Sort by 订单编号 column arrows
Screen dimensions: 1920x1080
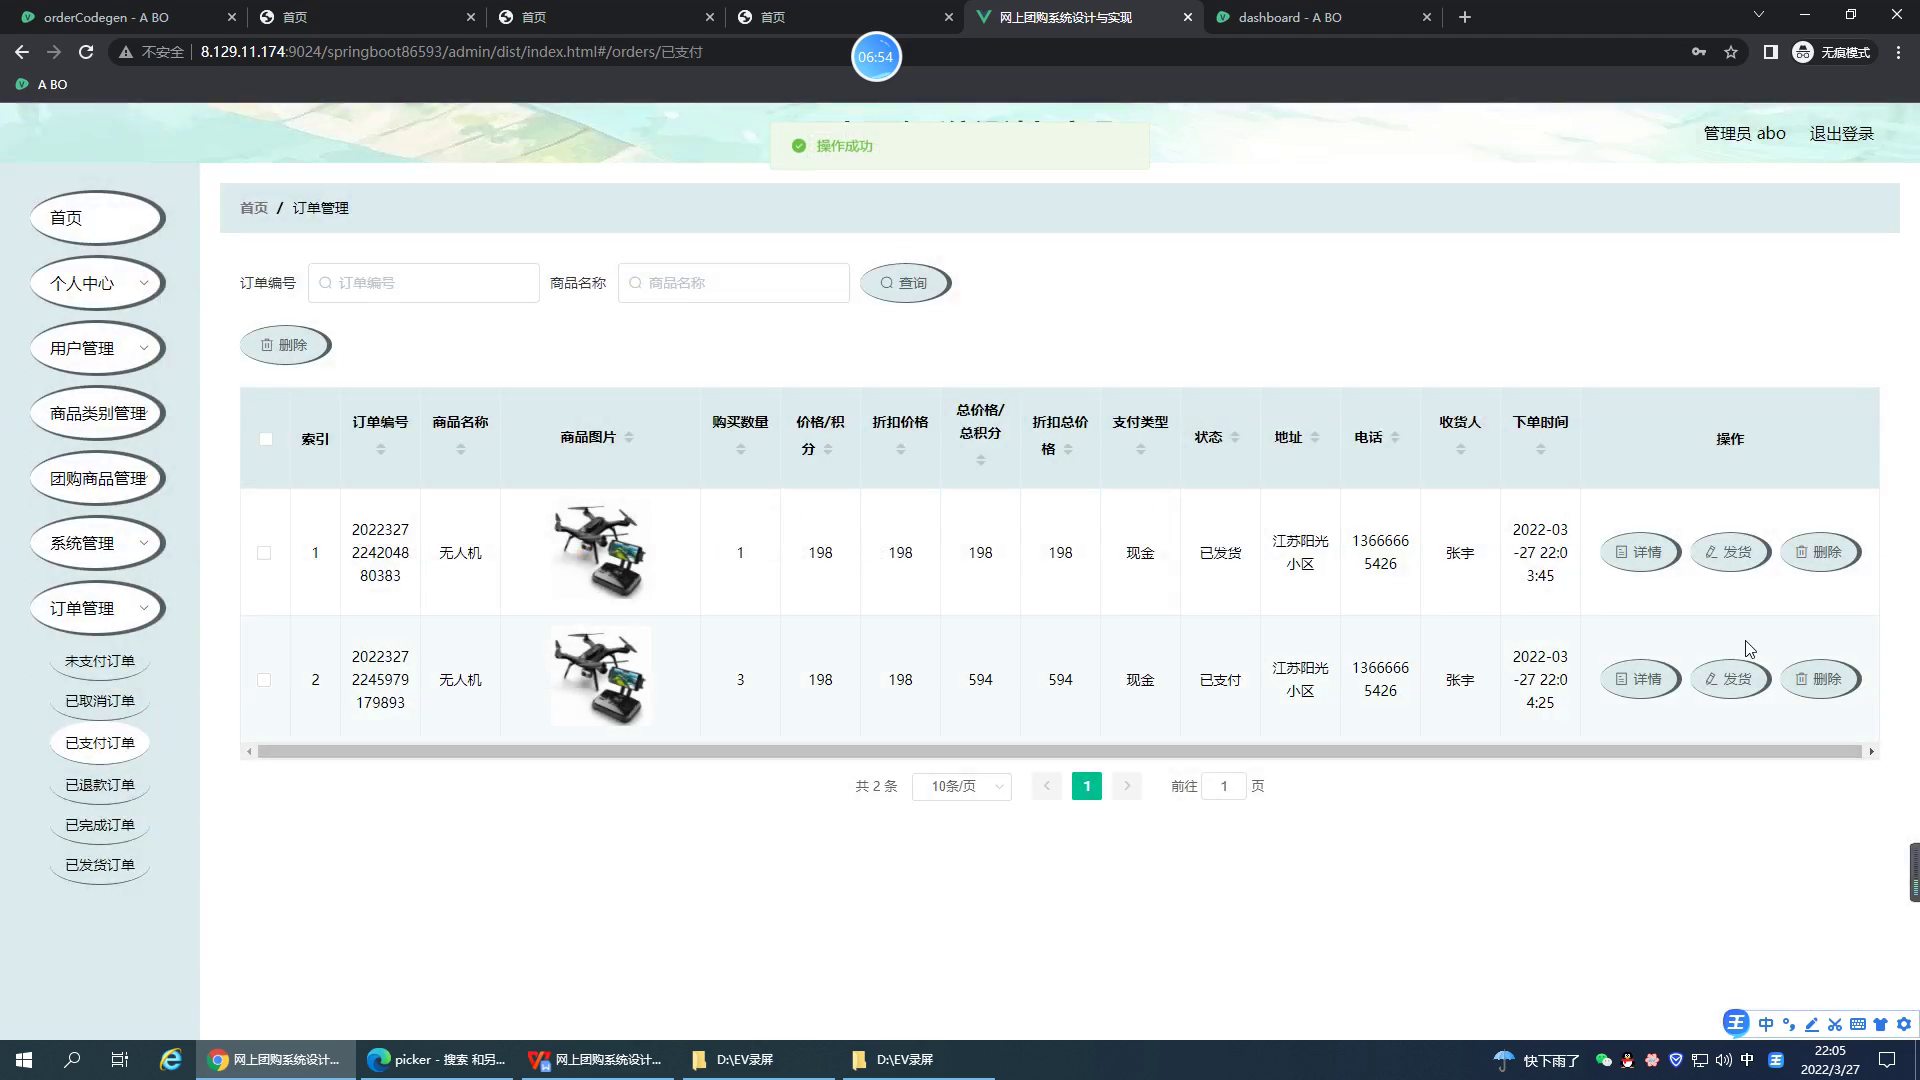[x=380, y=450]
